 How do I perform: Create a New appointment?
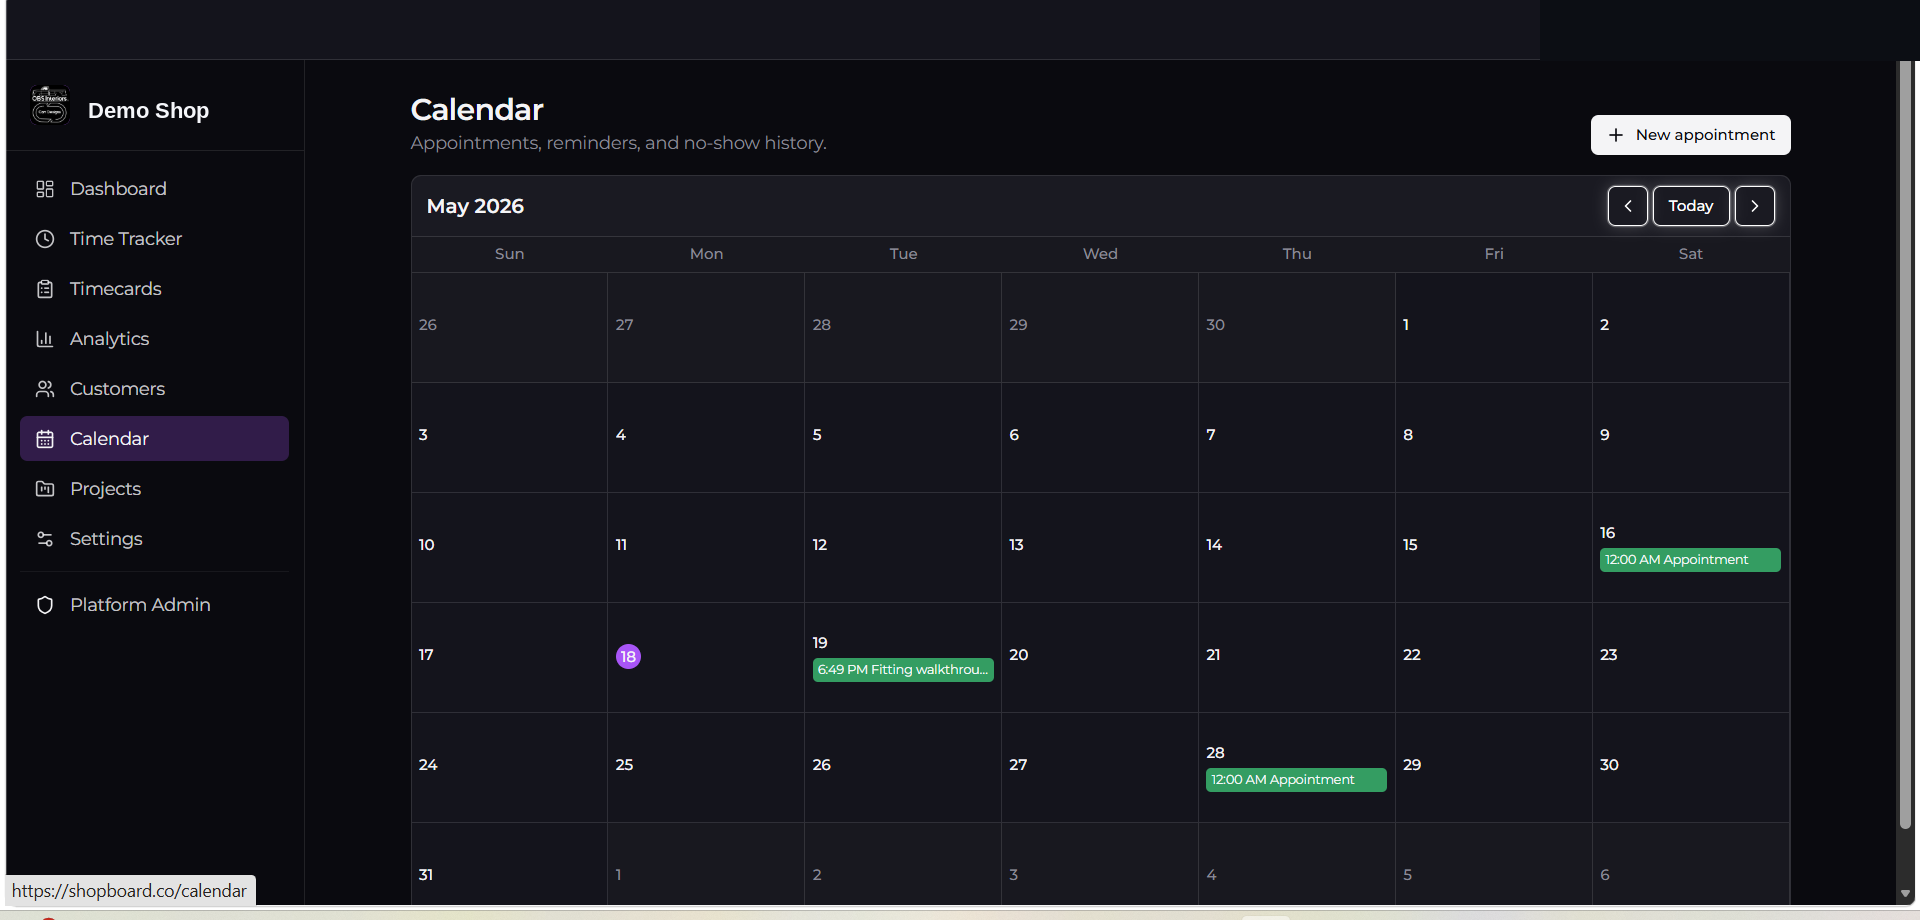coord(1690,135)
